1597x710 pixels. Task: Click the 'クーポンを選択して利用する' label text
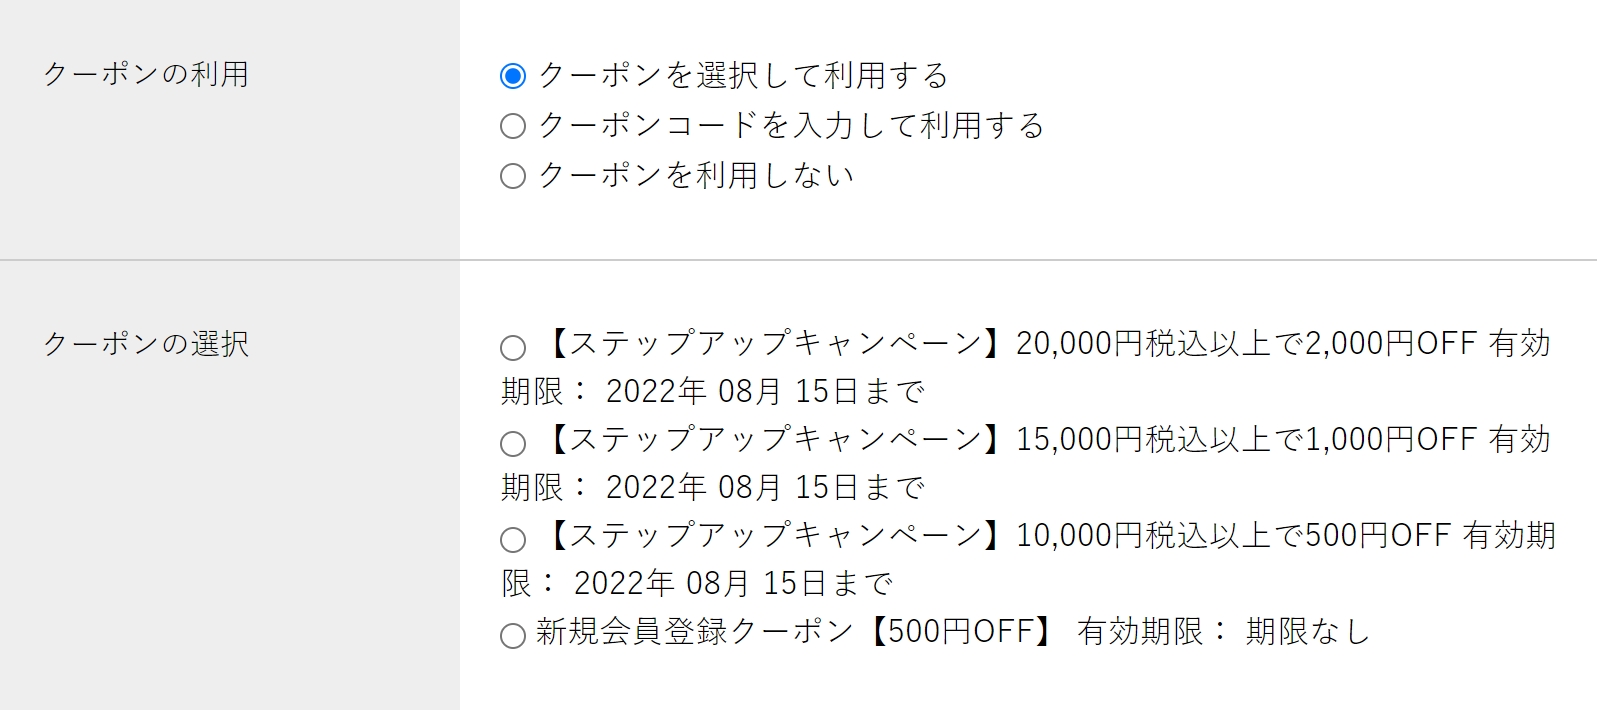coord(742,76)
